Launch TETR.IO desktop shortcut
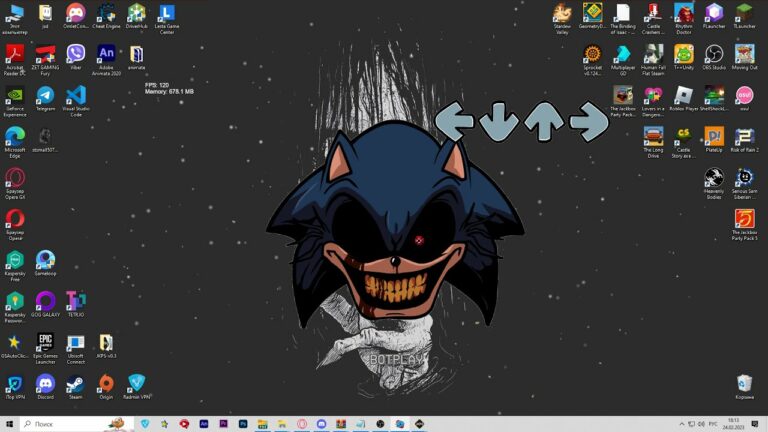The image size is (768, 432). 76,305
